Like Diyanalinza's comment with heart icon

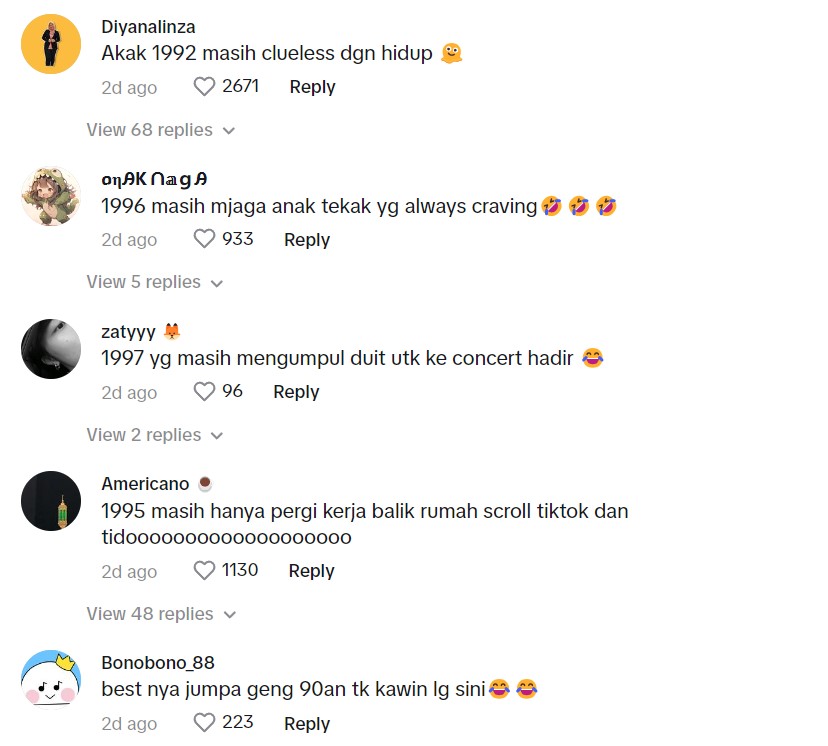pyautogui.click(x=204, y=87)
